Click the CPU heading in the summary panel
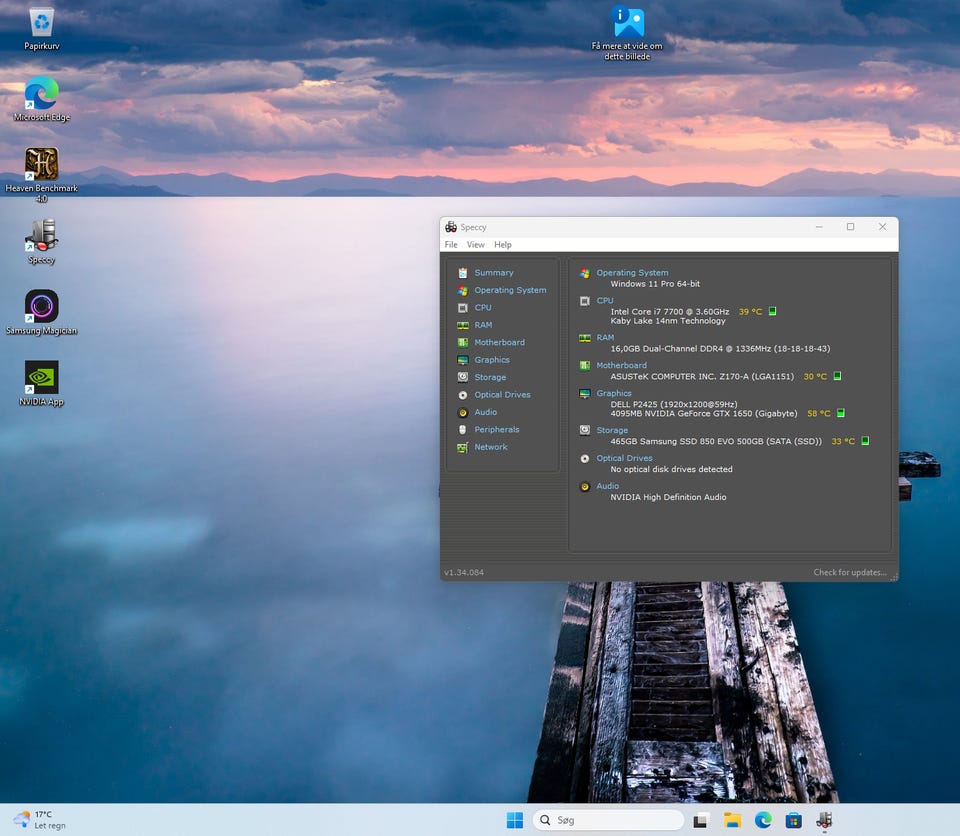Screen dimensions: 960x836 pyautogui.click(x=605, y=301)
